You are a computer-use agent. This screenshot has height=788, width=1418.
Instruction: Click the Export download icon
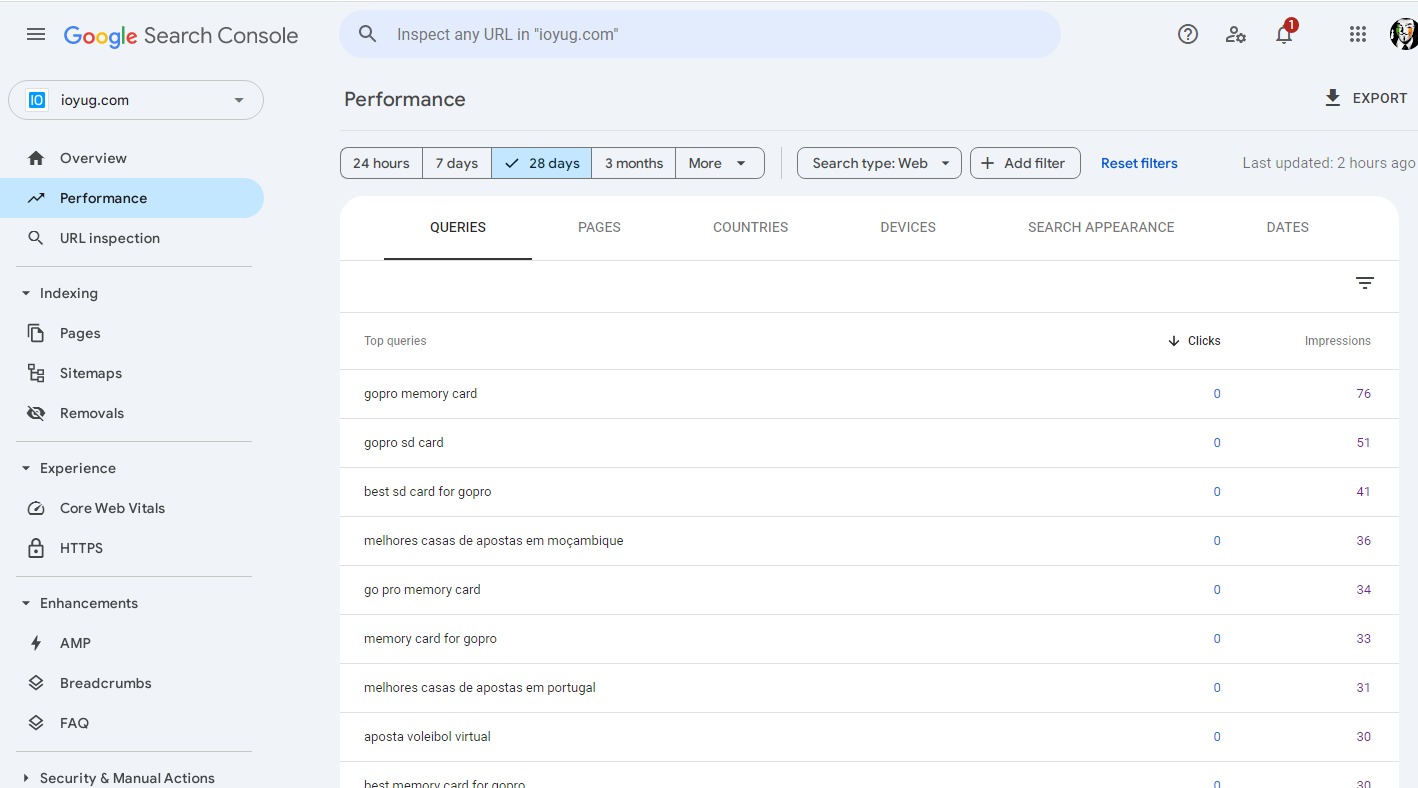(x=1332, y=98)
